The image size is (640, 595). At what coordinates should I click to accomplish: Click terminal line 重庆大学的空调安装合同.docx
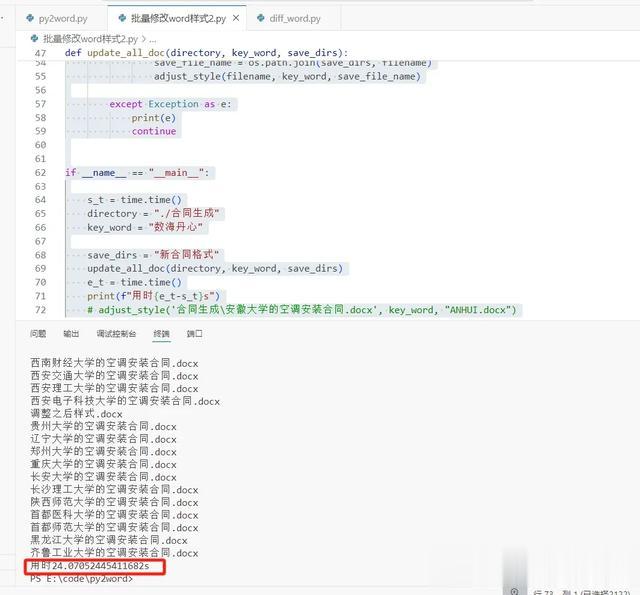[104, 464]
